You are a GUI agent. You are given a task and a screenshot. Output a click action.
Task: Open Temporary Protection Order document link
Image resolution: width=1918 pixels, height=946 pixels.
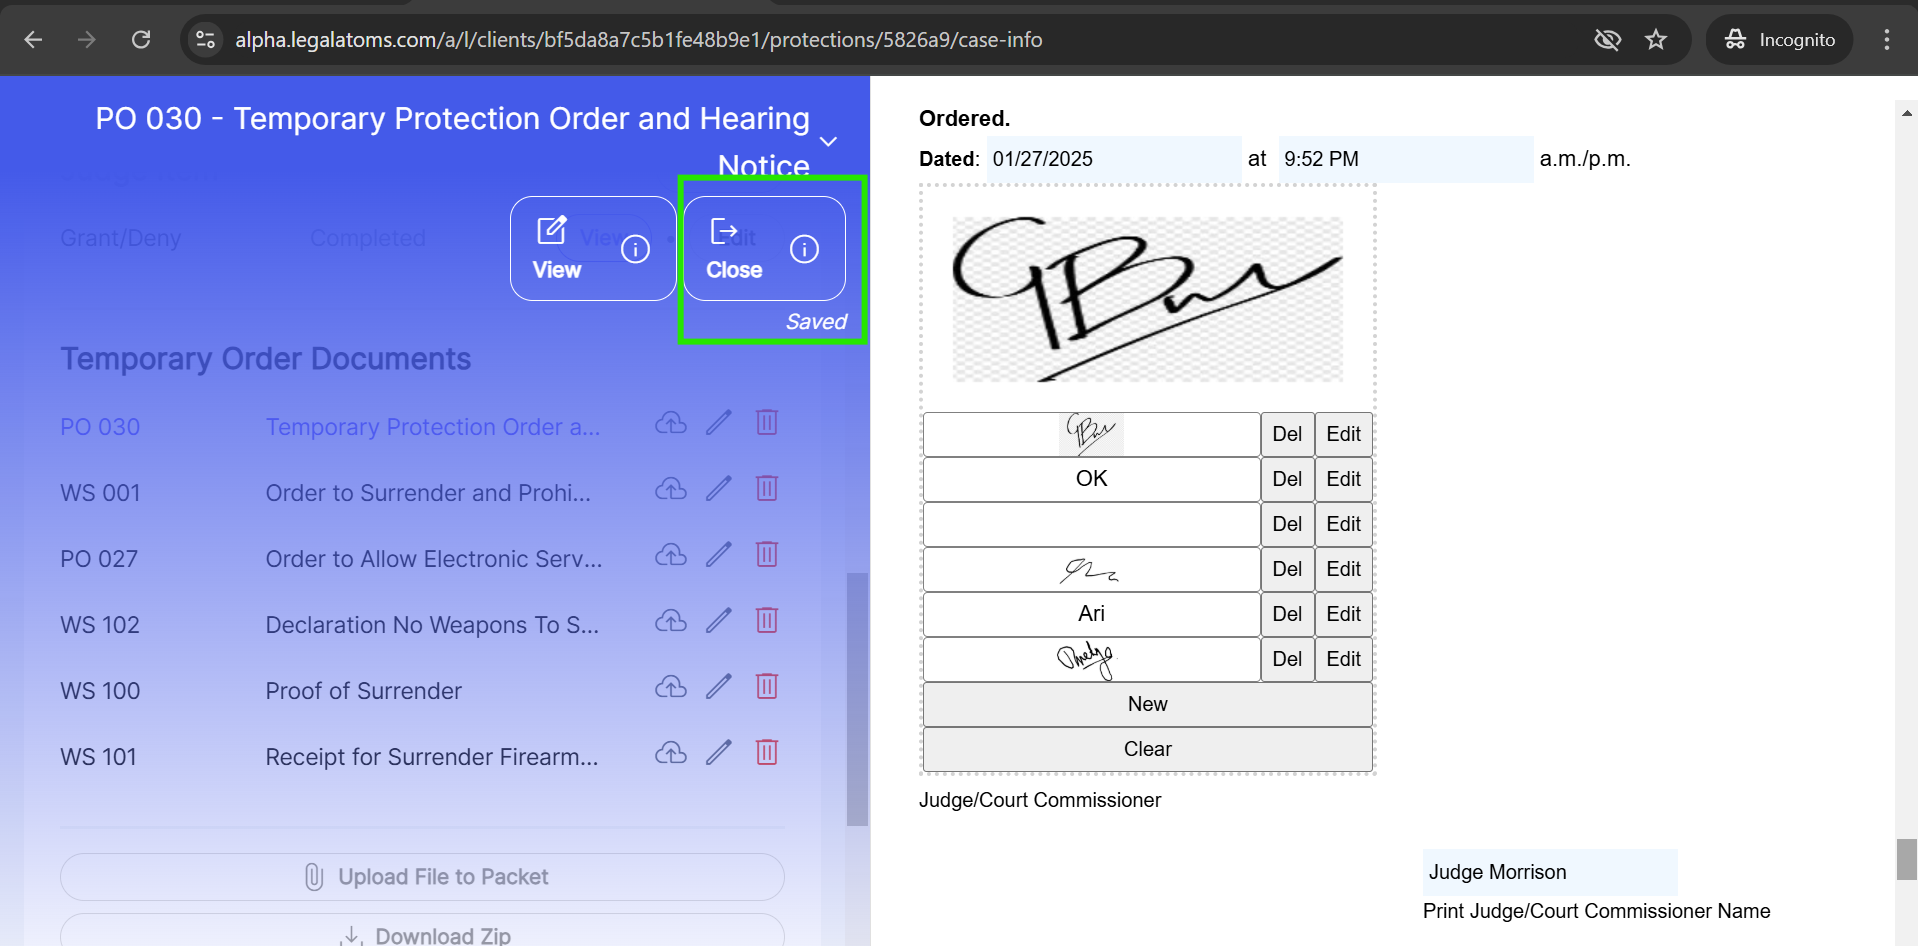pos(433,427)
